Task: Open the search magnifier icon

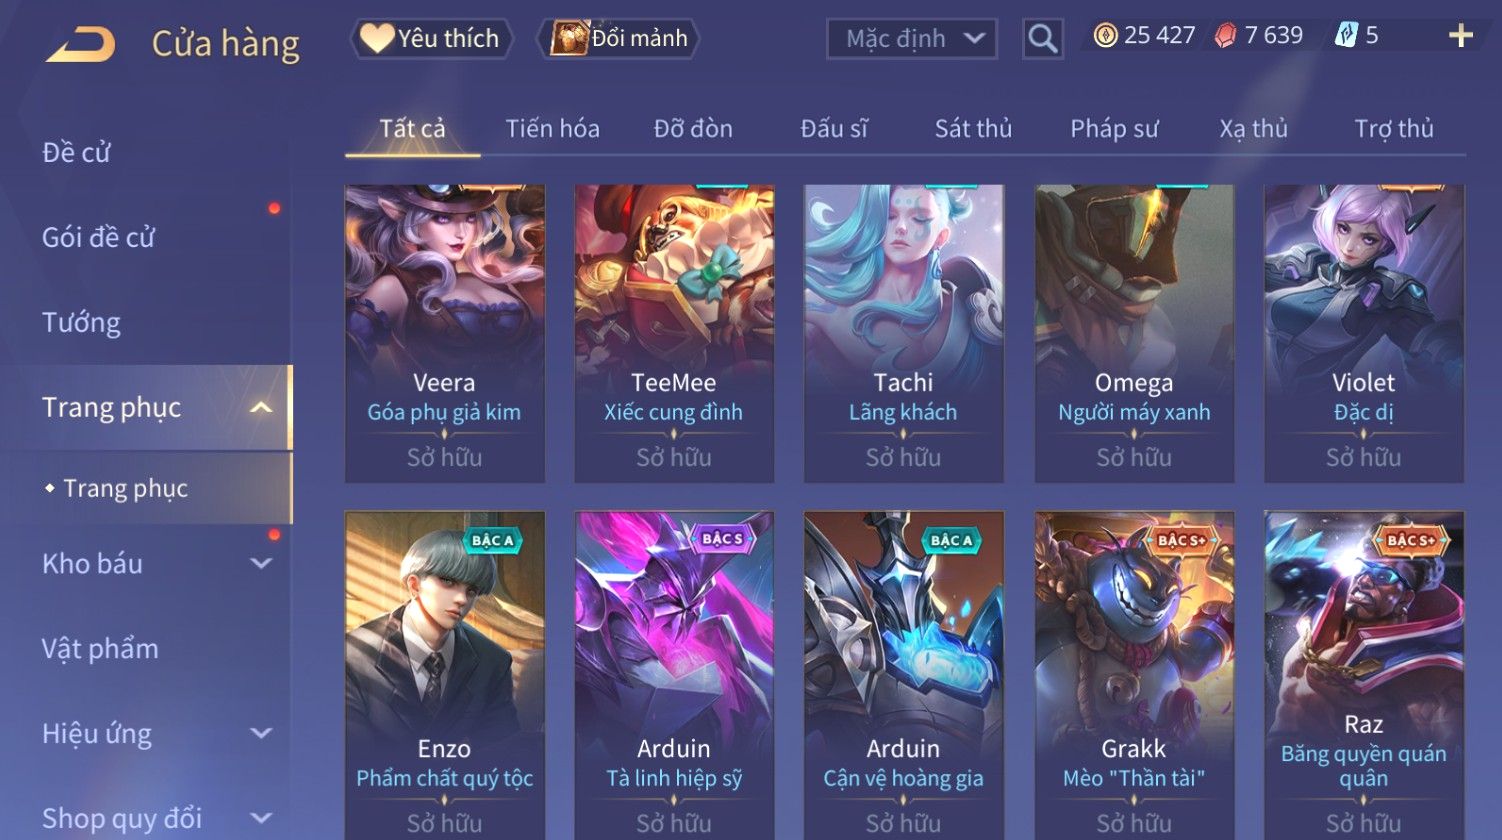Action: tap(1042, 39)
